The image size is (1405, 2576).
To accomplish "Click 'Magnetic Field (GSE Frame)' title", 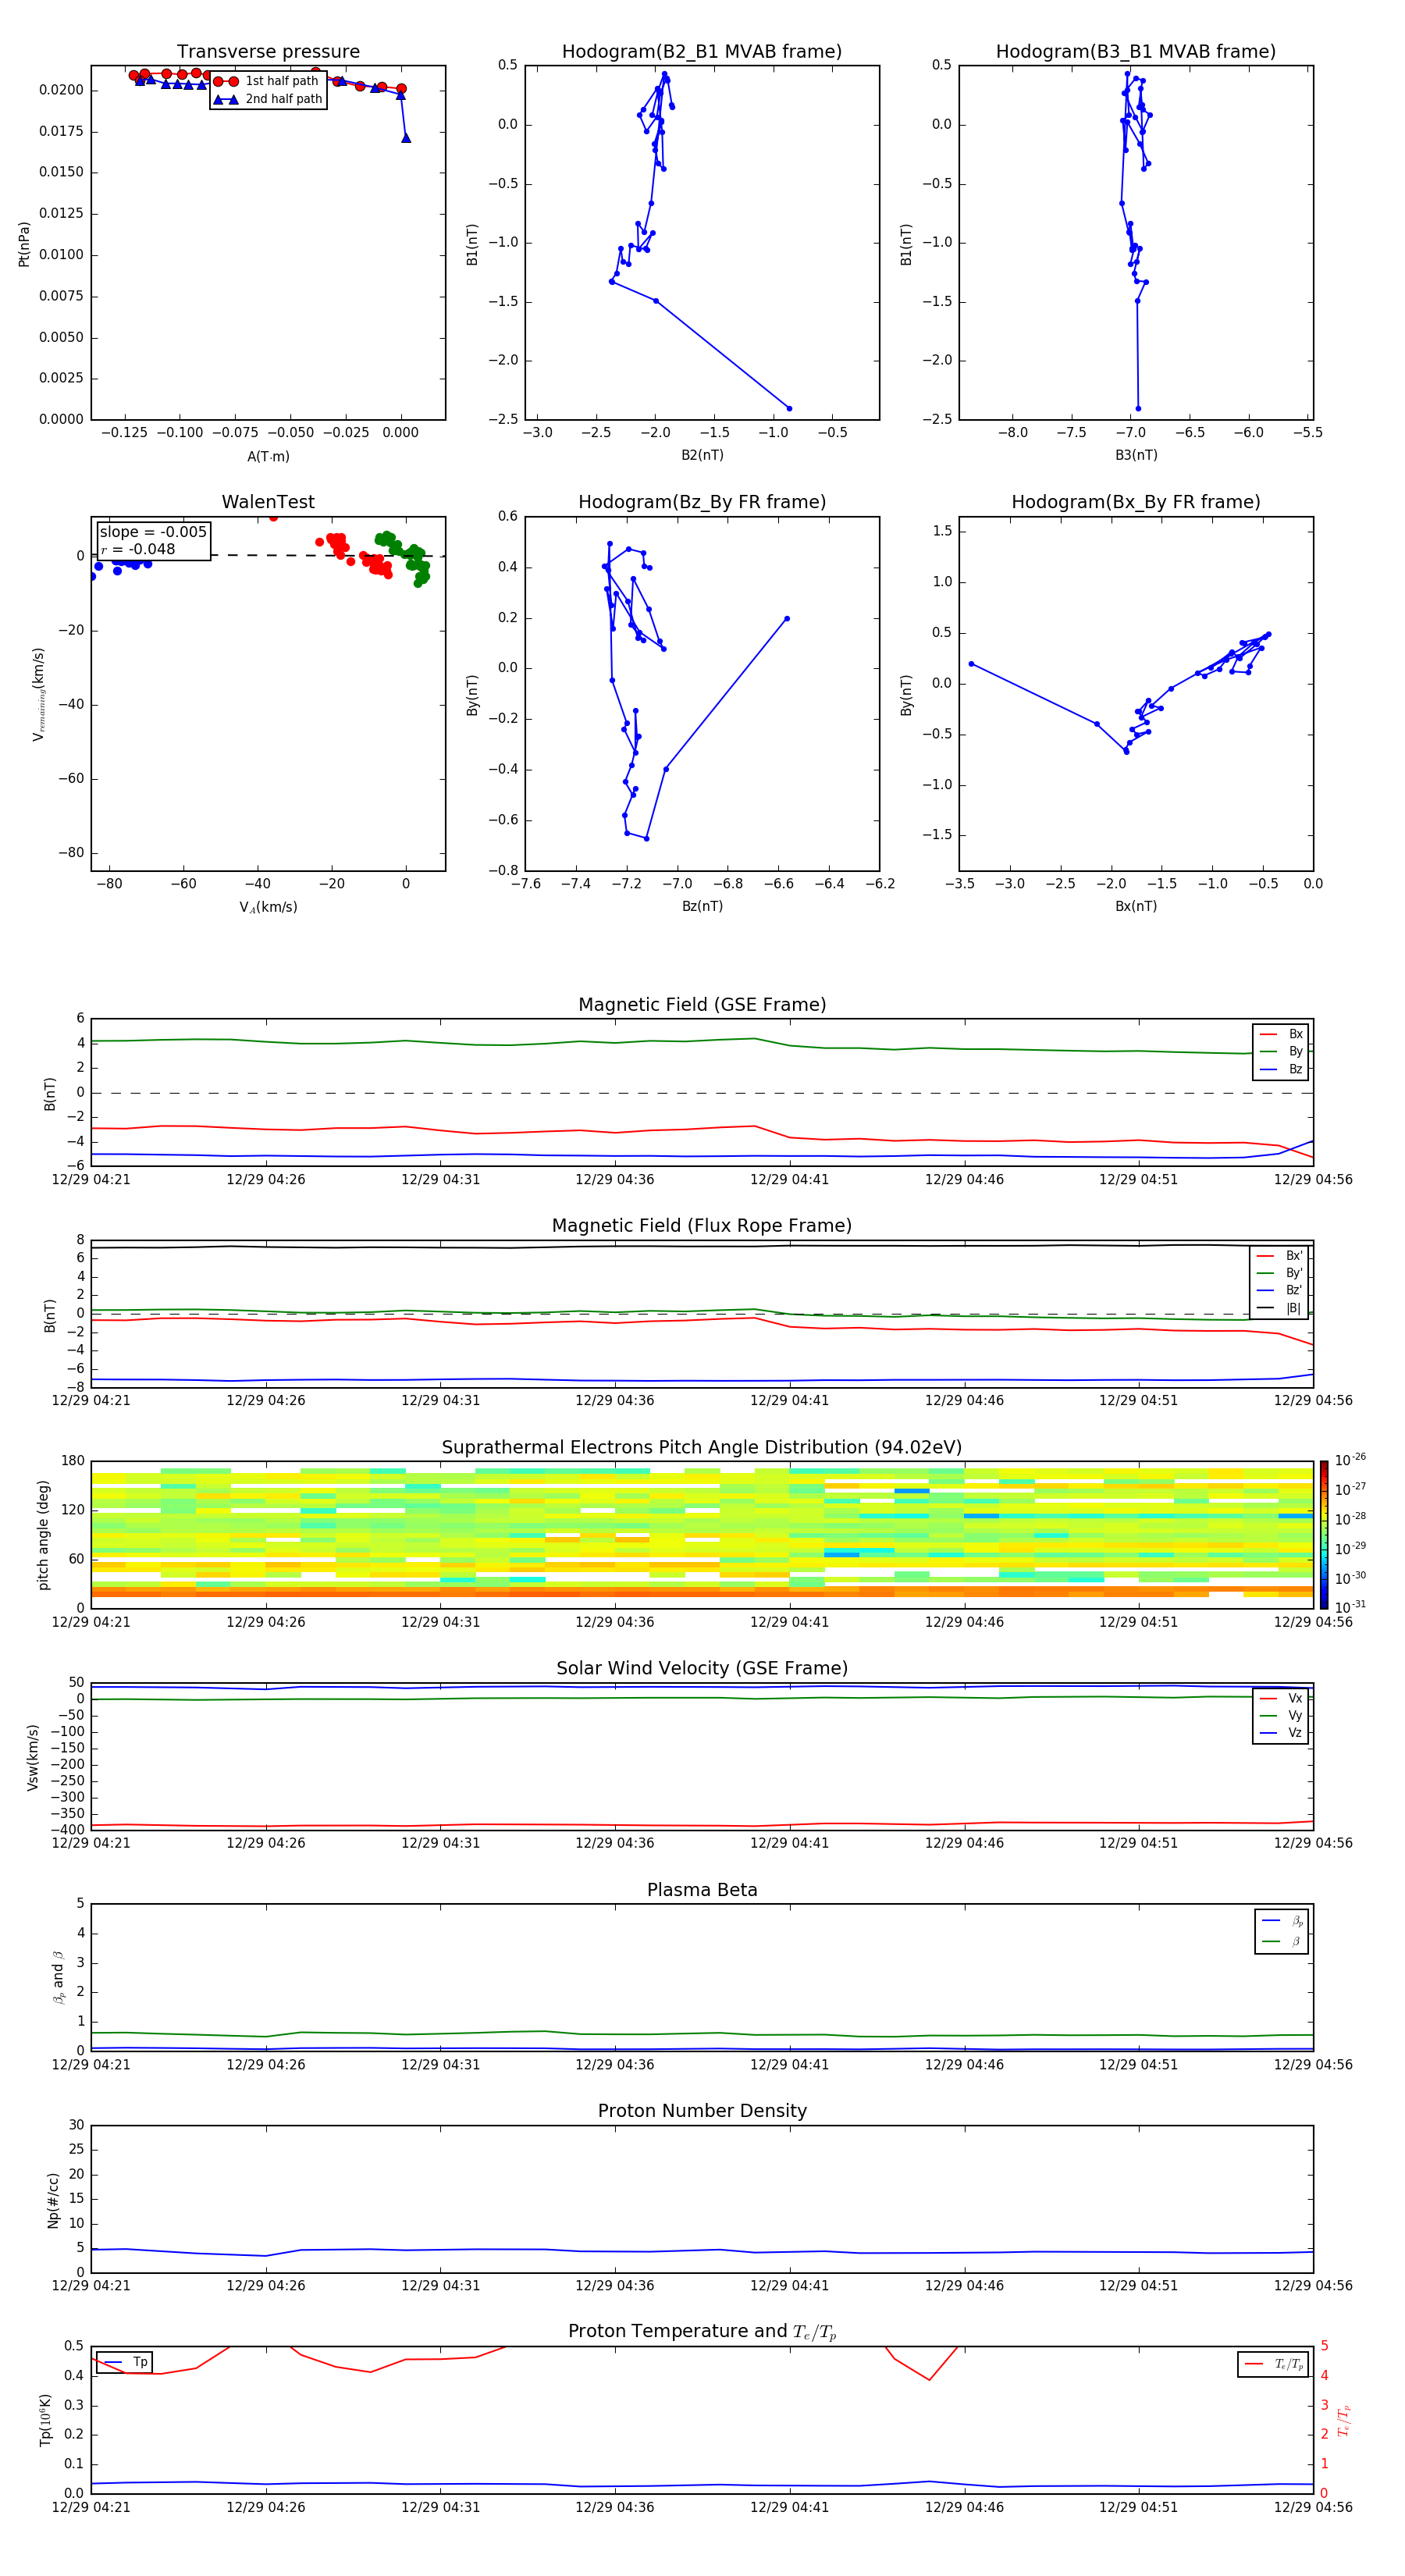I will (702, 1005).
